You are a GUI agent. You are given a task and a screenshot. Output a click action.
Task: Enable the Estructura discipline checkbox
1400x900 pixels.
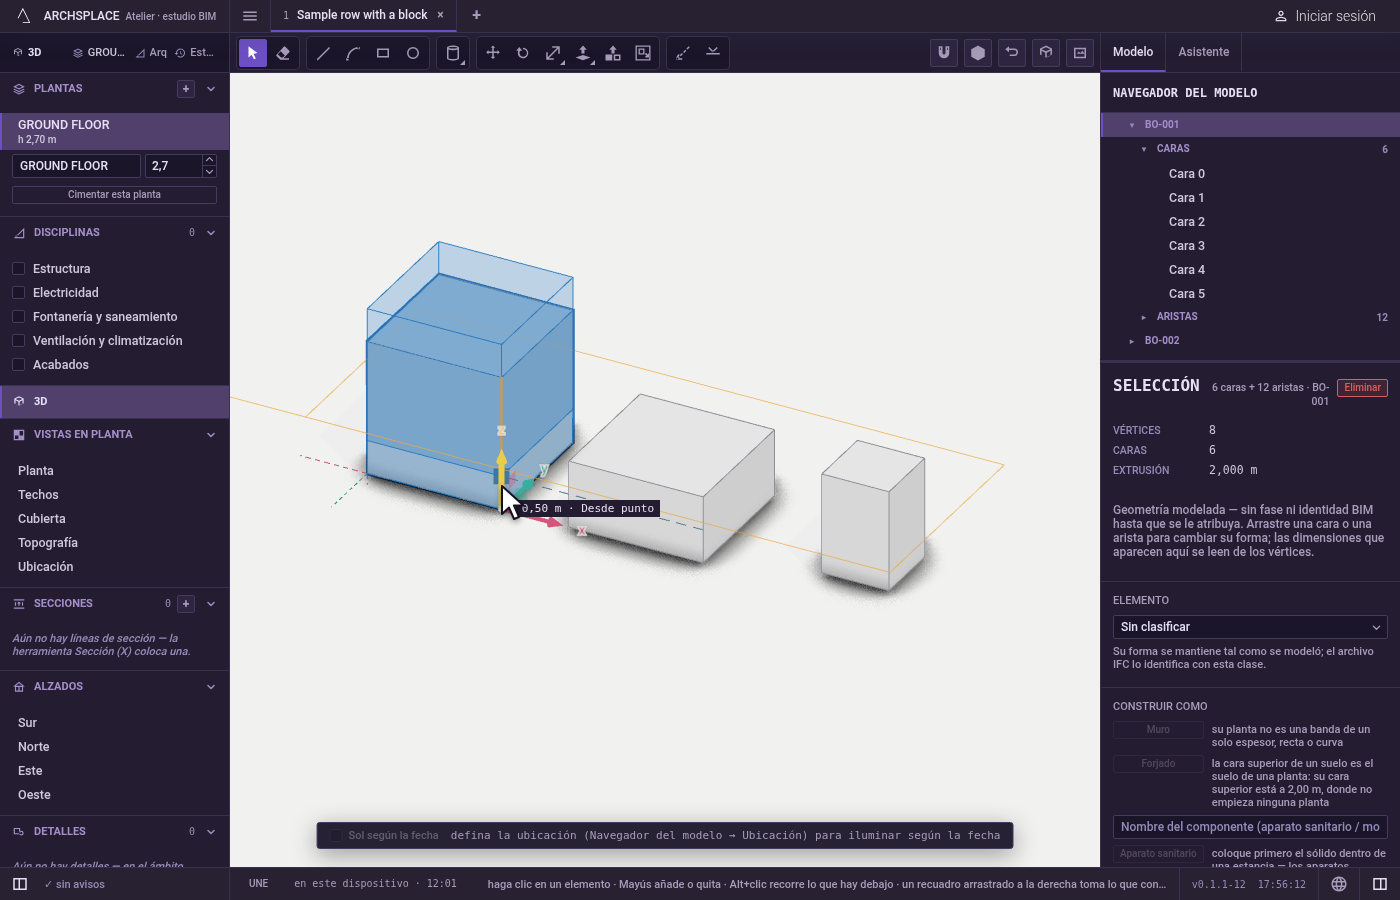tap(18, 269)
